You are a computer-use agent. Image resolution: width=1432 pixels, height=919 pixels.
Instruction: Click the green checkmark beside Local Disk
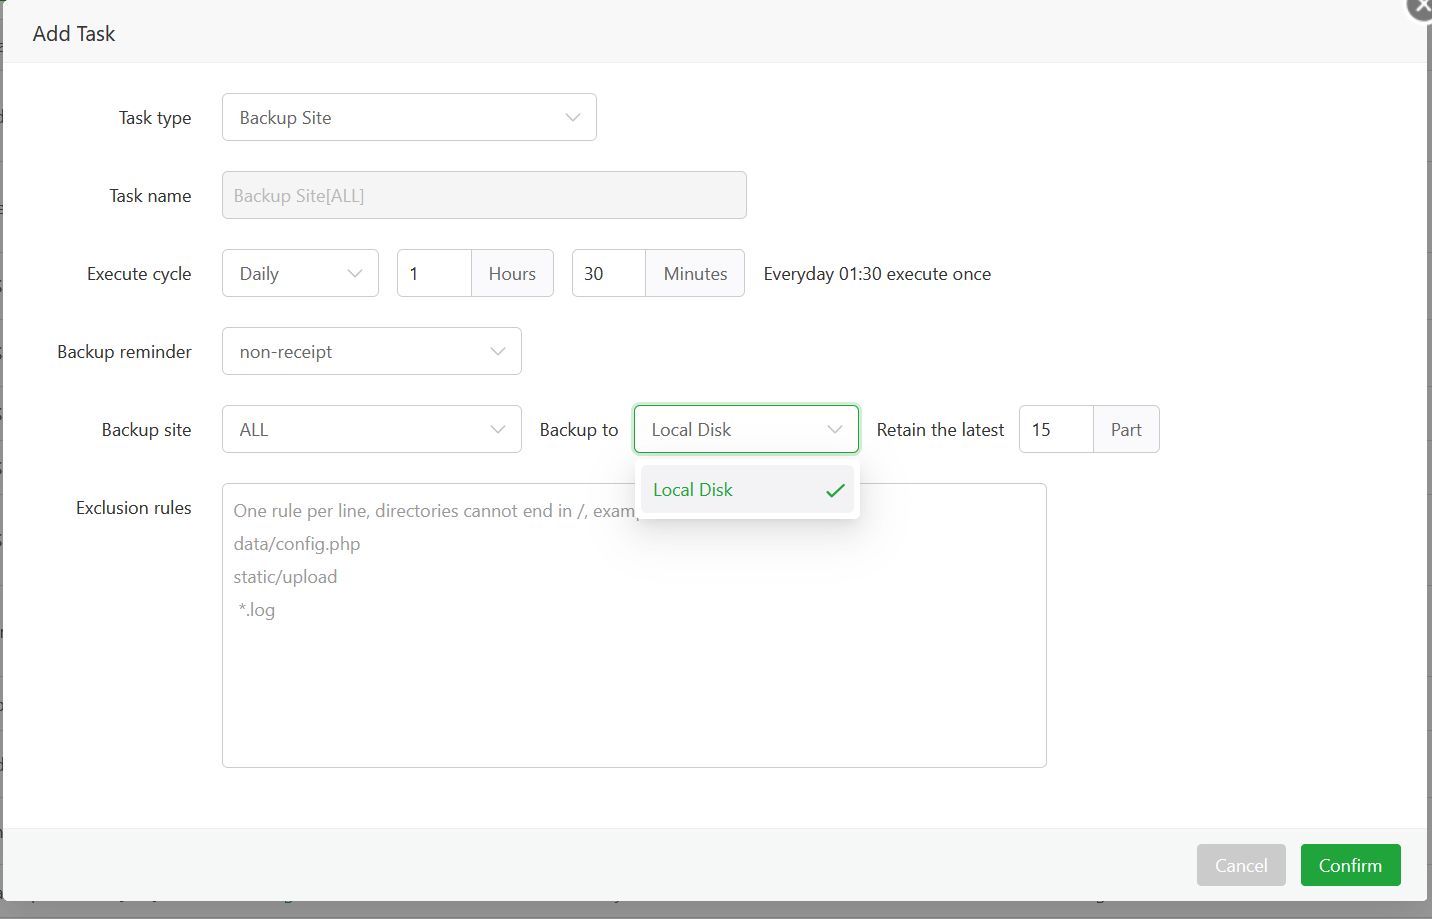835,490
